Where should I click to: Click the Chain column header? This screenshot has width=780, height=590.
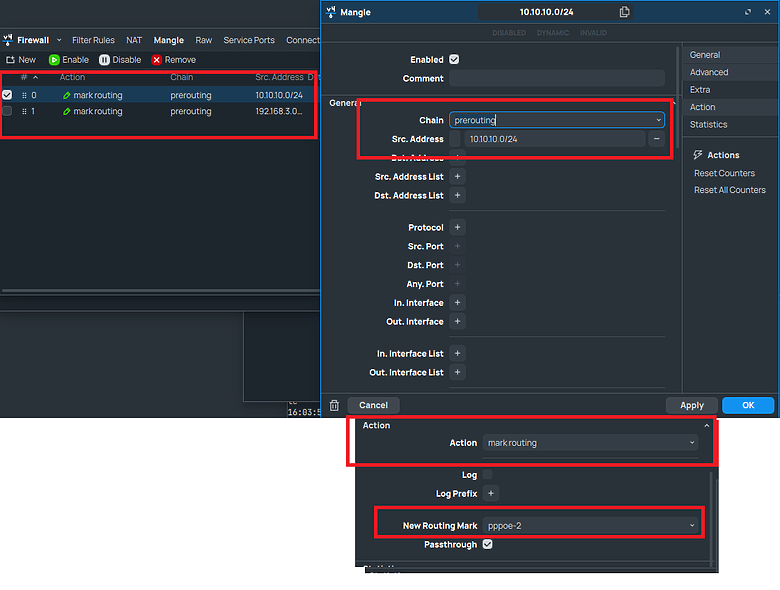click(182, 77)
